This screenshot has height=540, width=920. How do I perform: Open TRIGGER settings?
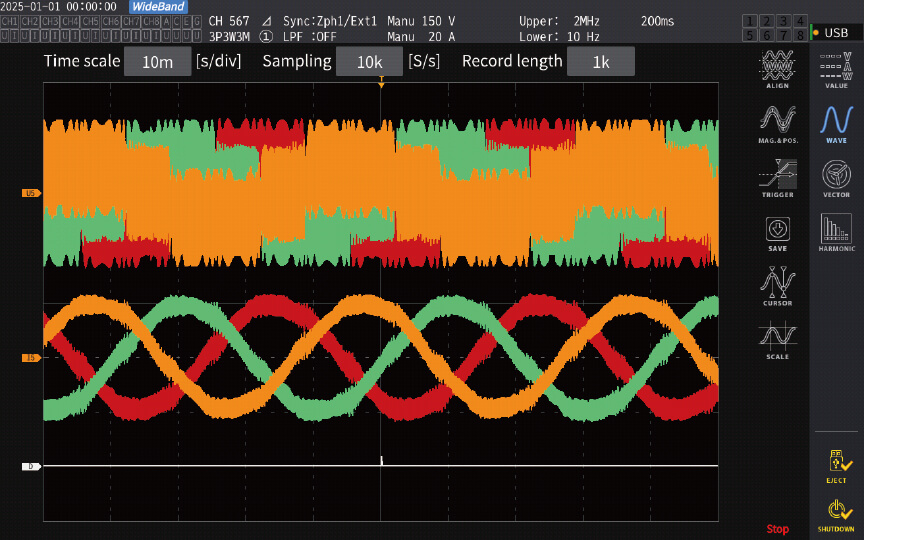pyautogui.click(x=777, y=177)
